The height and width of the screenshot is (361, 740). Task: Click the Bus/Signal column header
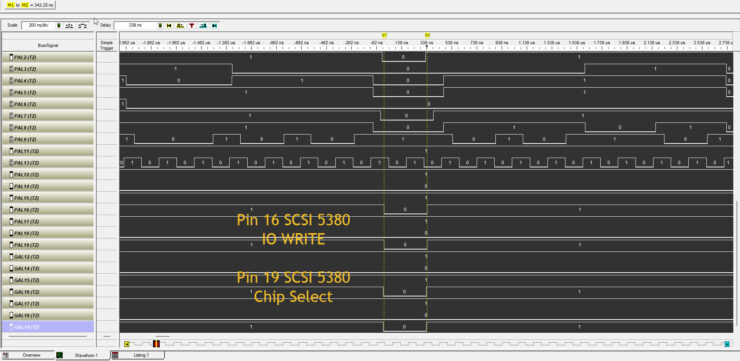[48, 45]
